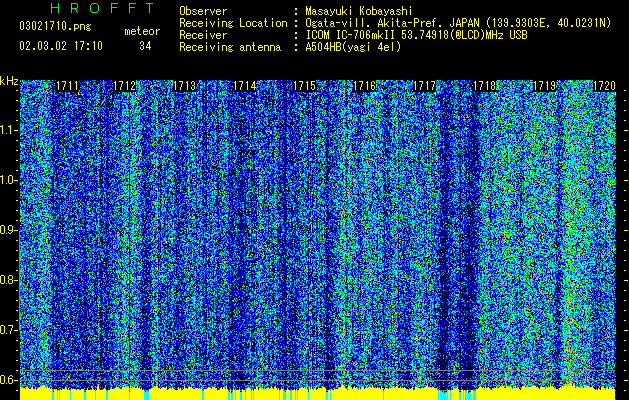The height and width of the screenshot is (400, 629).
Task: Click the meteor count value 34
Action: click(x=145, y=46)
